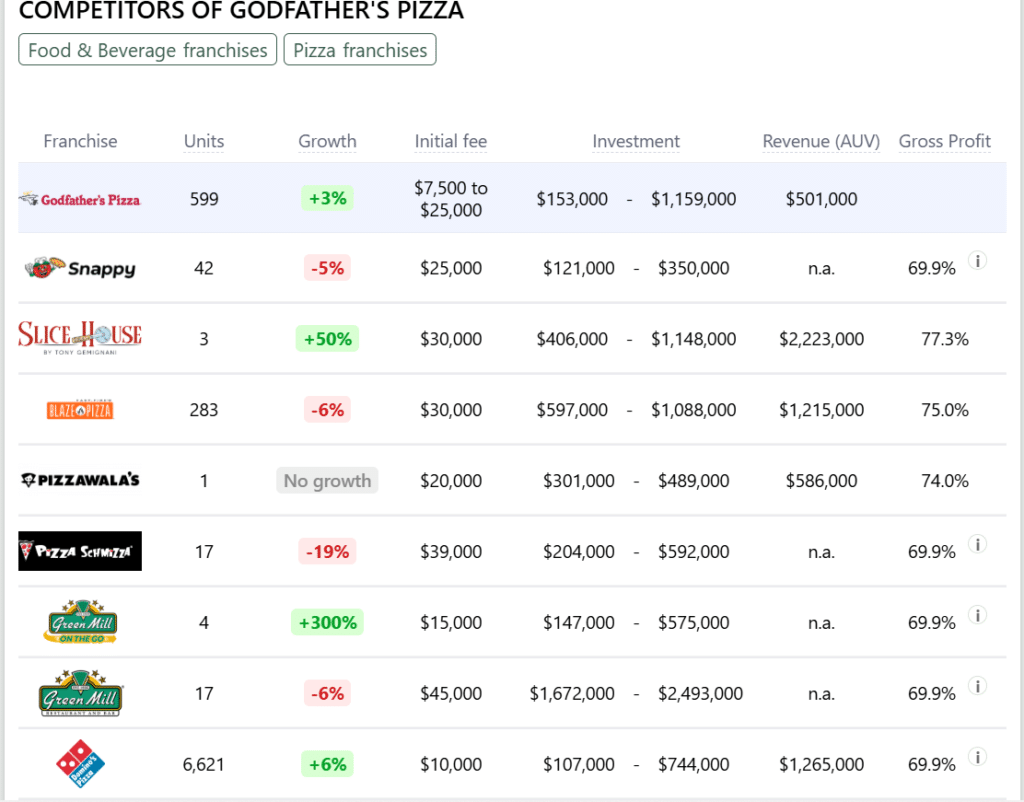The height and width of the screenshot is (802, 1024).
Task: Click info icon in Snappy gross profit
Action: tap(978, 261)
